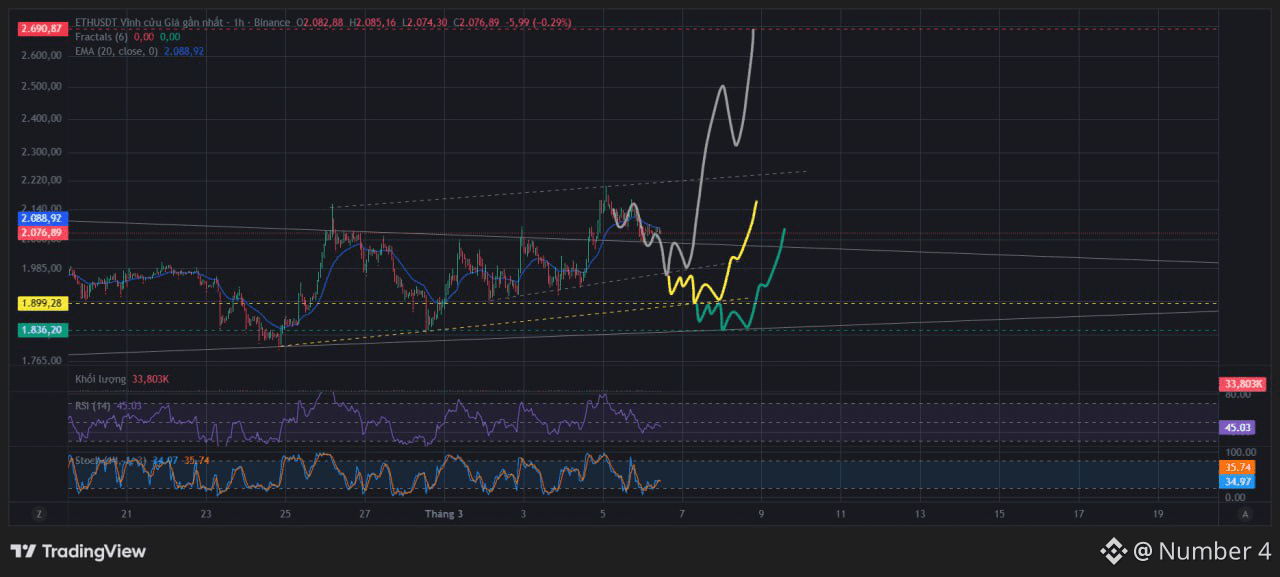
Task: Click the yellow 1.899,28 price axis label
Action: [41, 303]
